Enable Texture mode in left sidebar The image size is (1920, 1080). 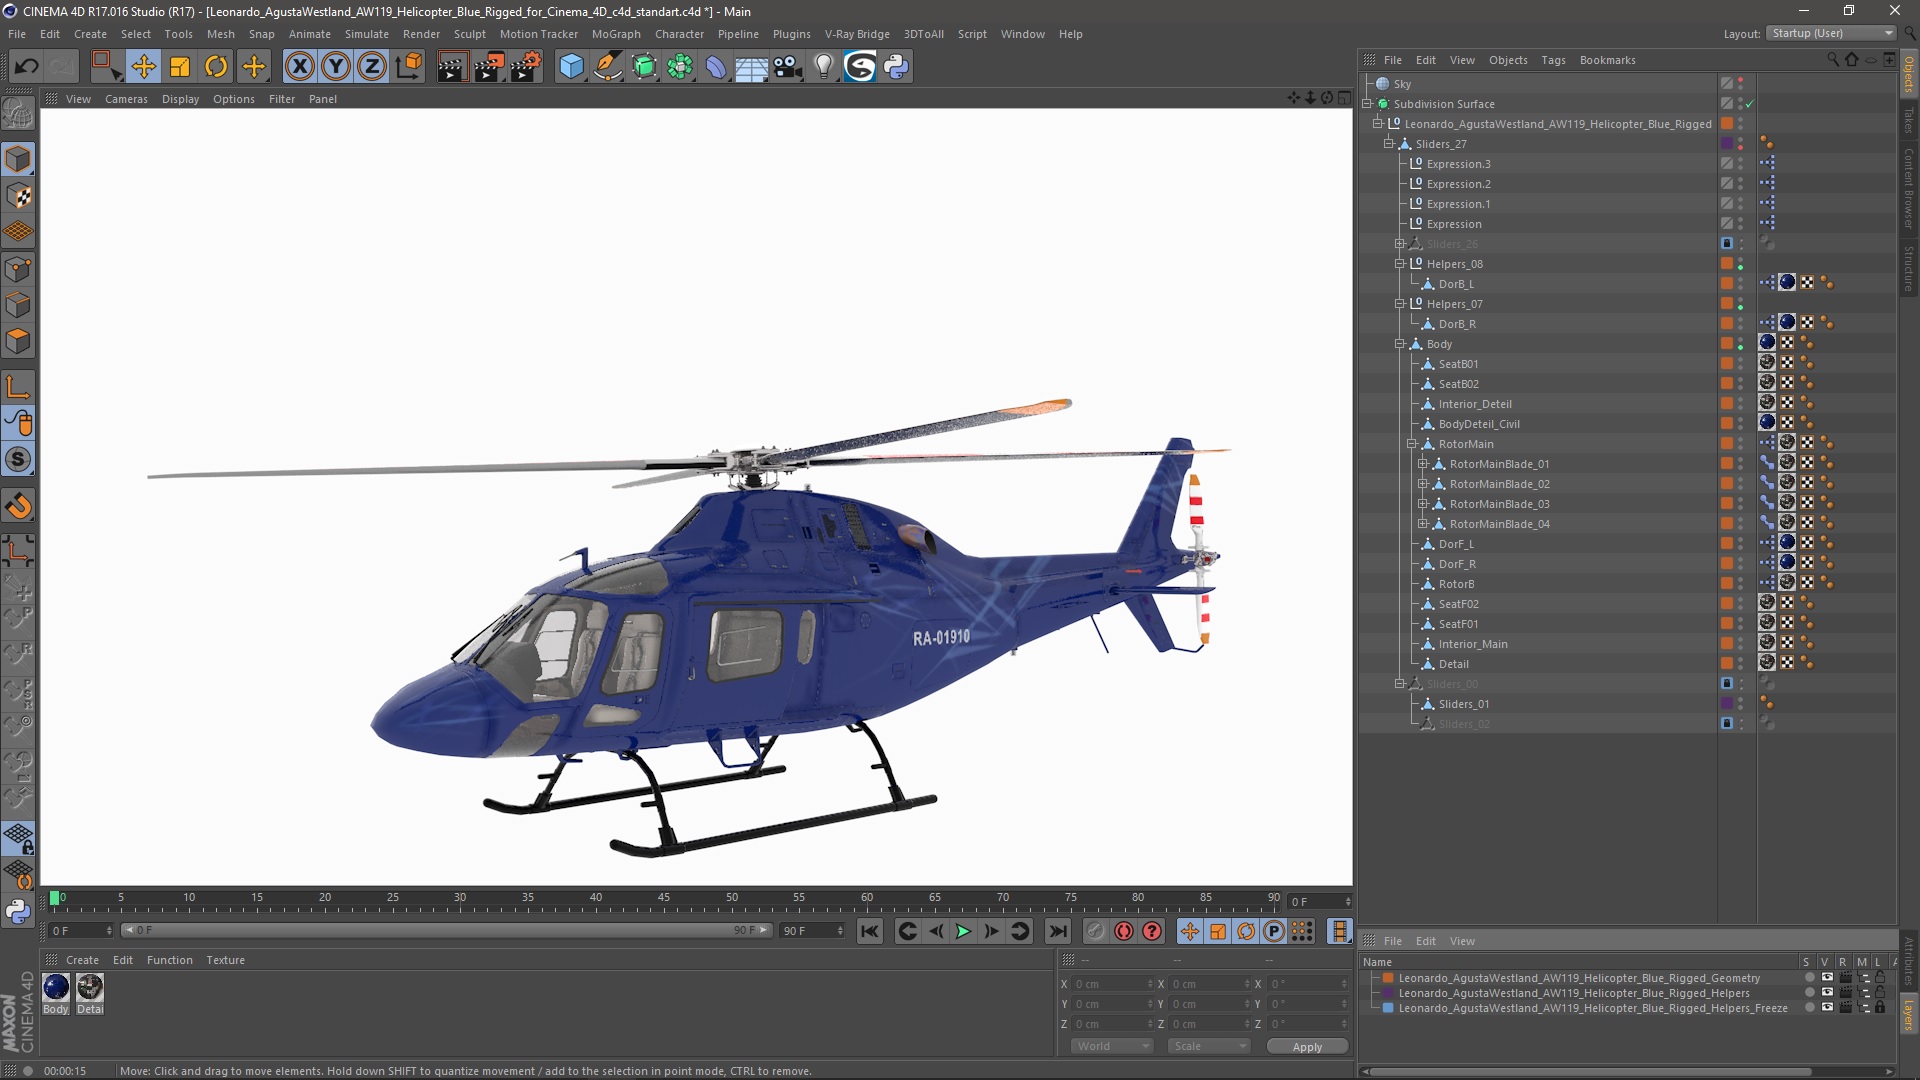coord(18,196)
